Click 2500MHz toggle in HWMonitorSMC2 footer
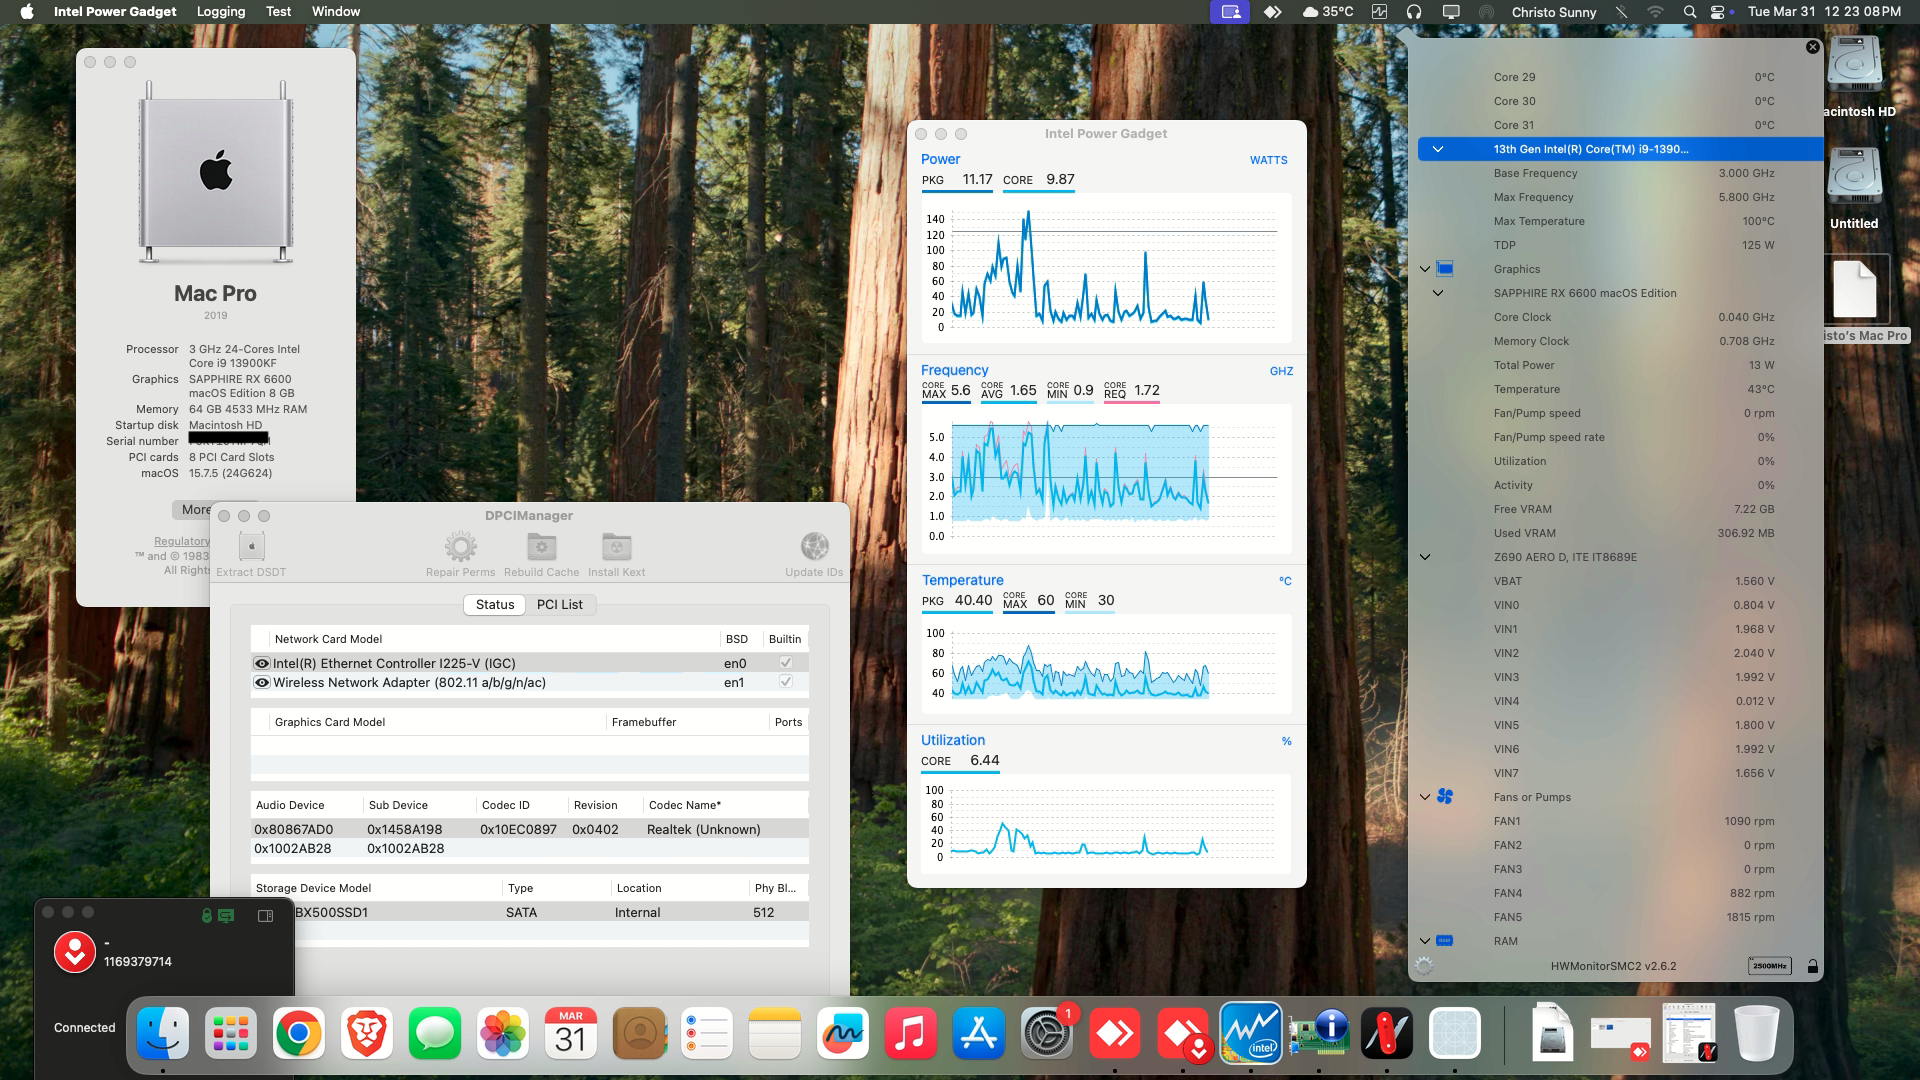 pos(1769,966)
